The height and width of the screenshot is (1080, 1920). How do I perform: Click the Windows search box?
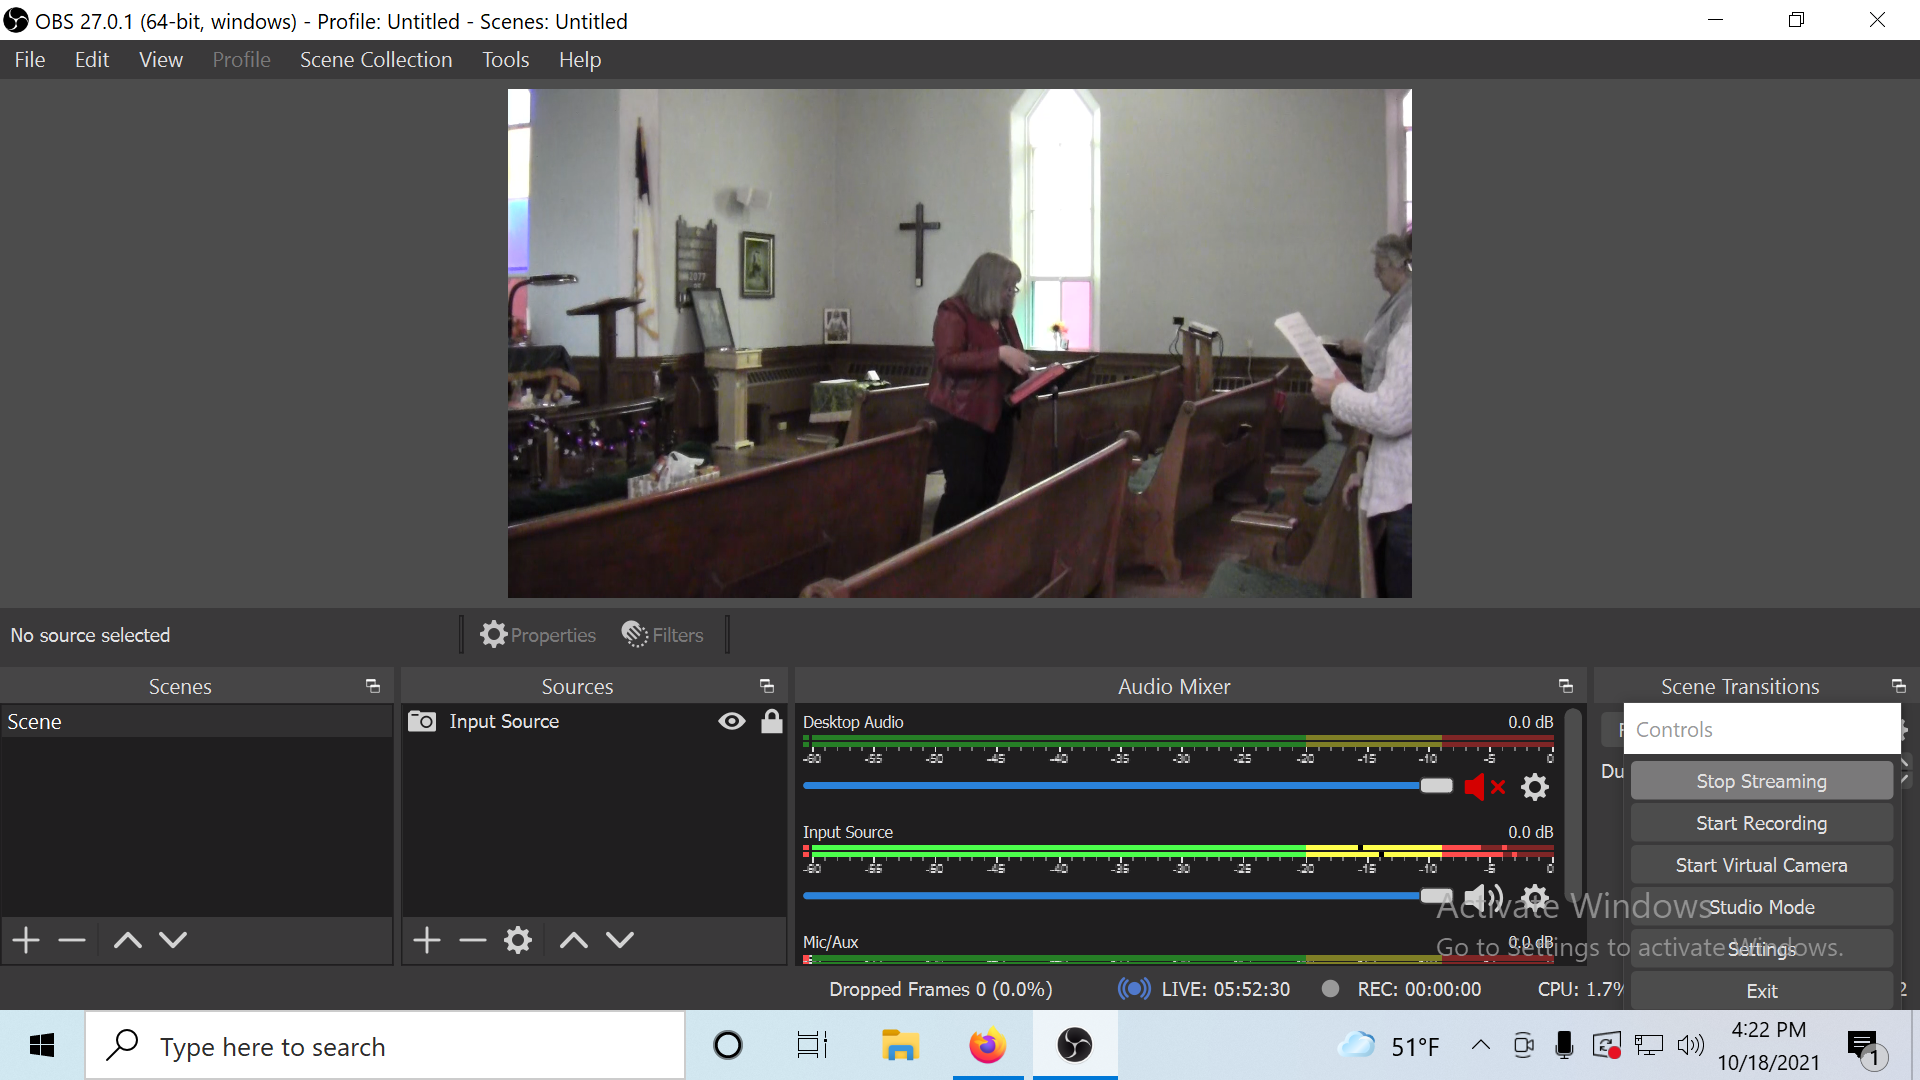[385, 1046]
